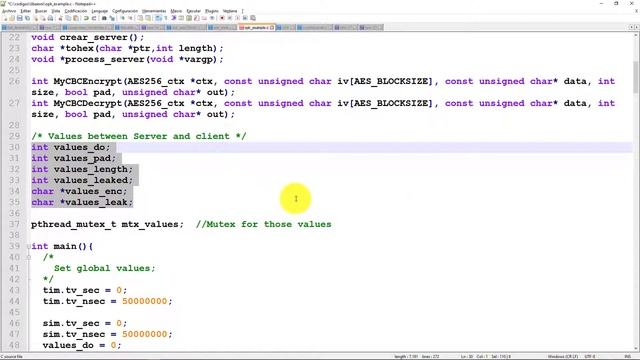Open the Vista menu

coord(56,11)
